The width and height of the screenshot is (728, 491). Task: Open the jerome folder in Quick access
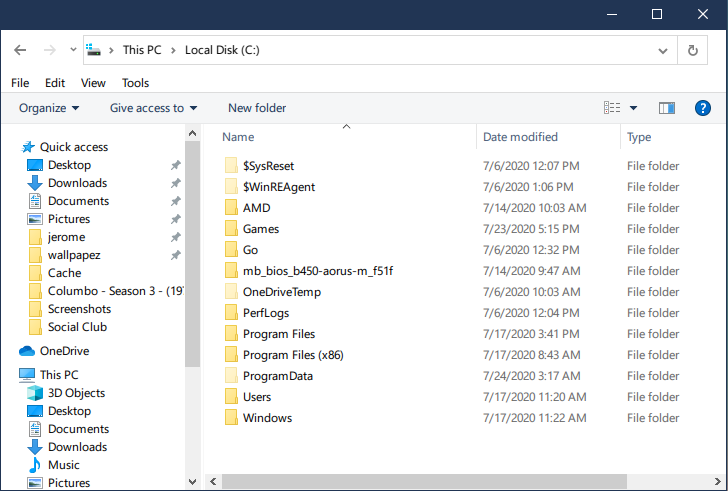coord(66,237)
